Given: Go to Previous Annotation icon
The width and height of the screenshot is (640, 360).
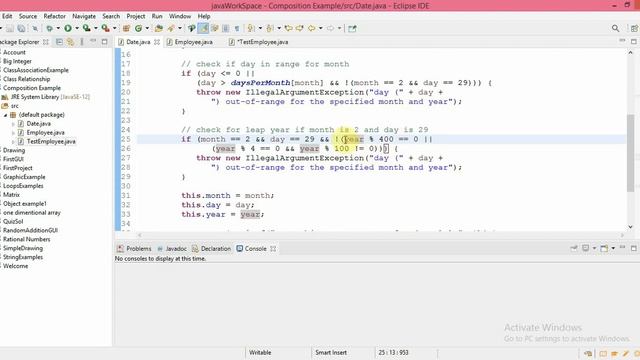Looking at the screenshot, I should (x=270, y=28).
